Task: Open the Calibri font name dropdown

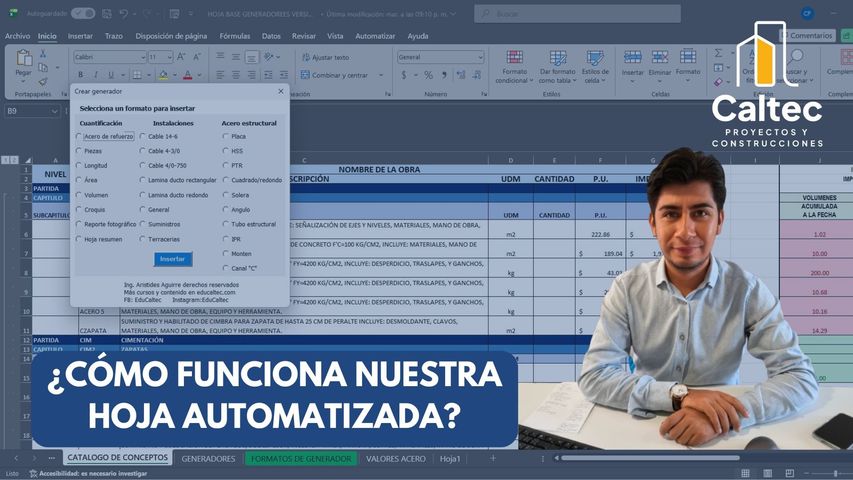Action: [143, 57]
